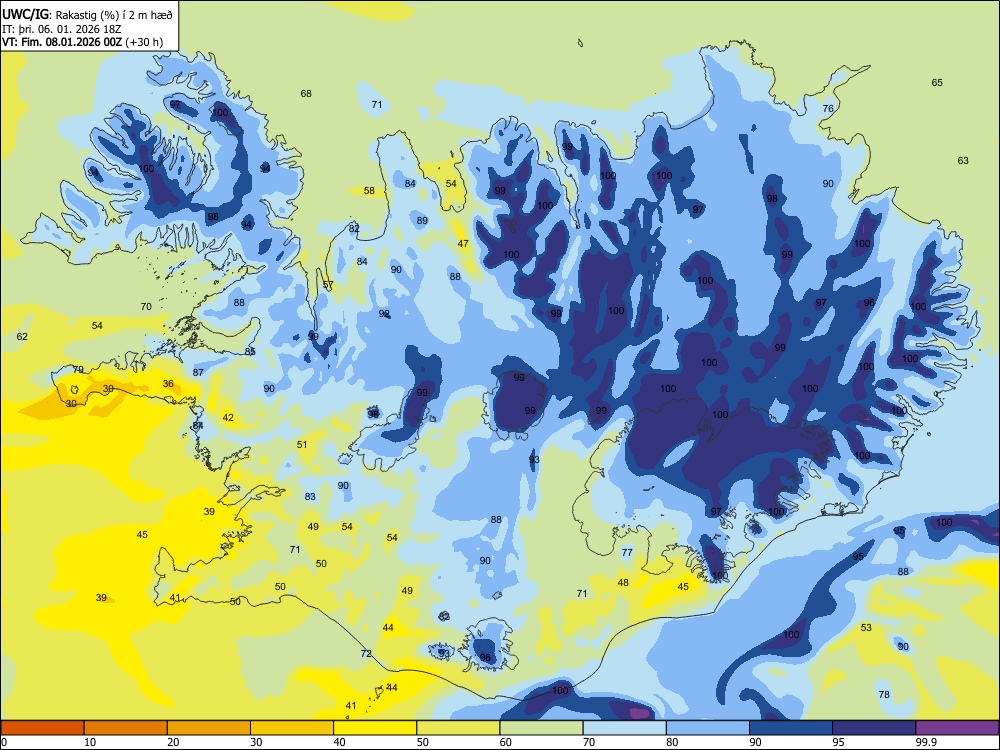Select the map value '83'
The image size is (1000, 750).
(x=310, y=496)
